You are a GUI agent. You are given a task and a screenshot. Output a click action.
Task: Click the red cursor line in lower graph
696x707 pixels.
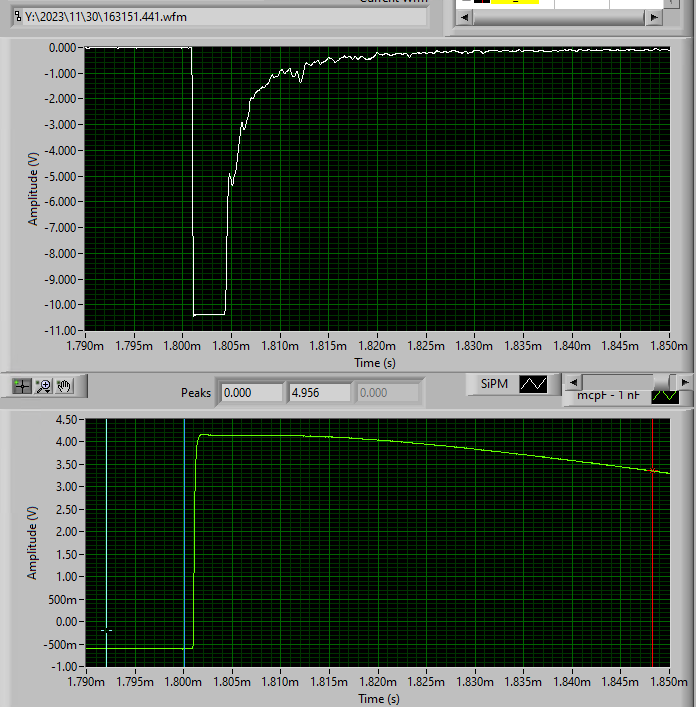[x=652, y=541]
